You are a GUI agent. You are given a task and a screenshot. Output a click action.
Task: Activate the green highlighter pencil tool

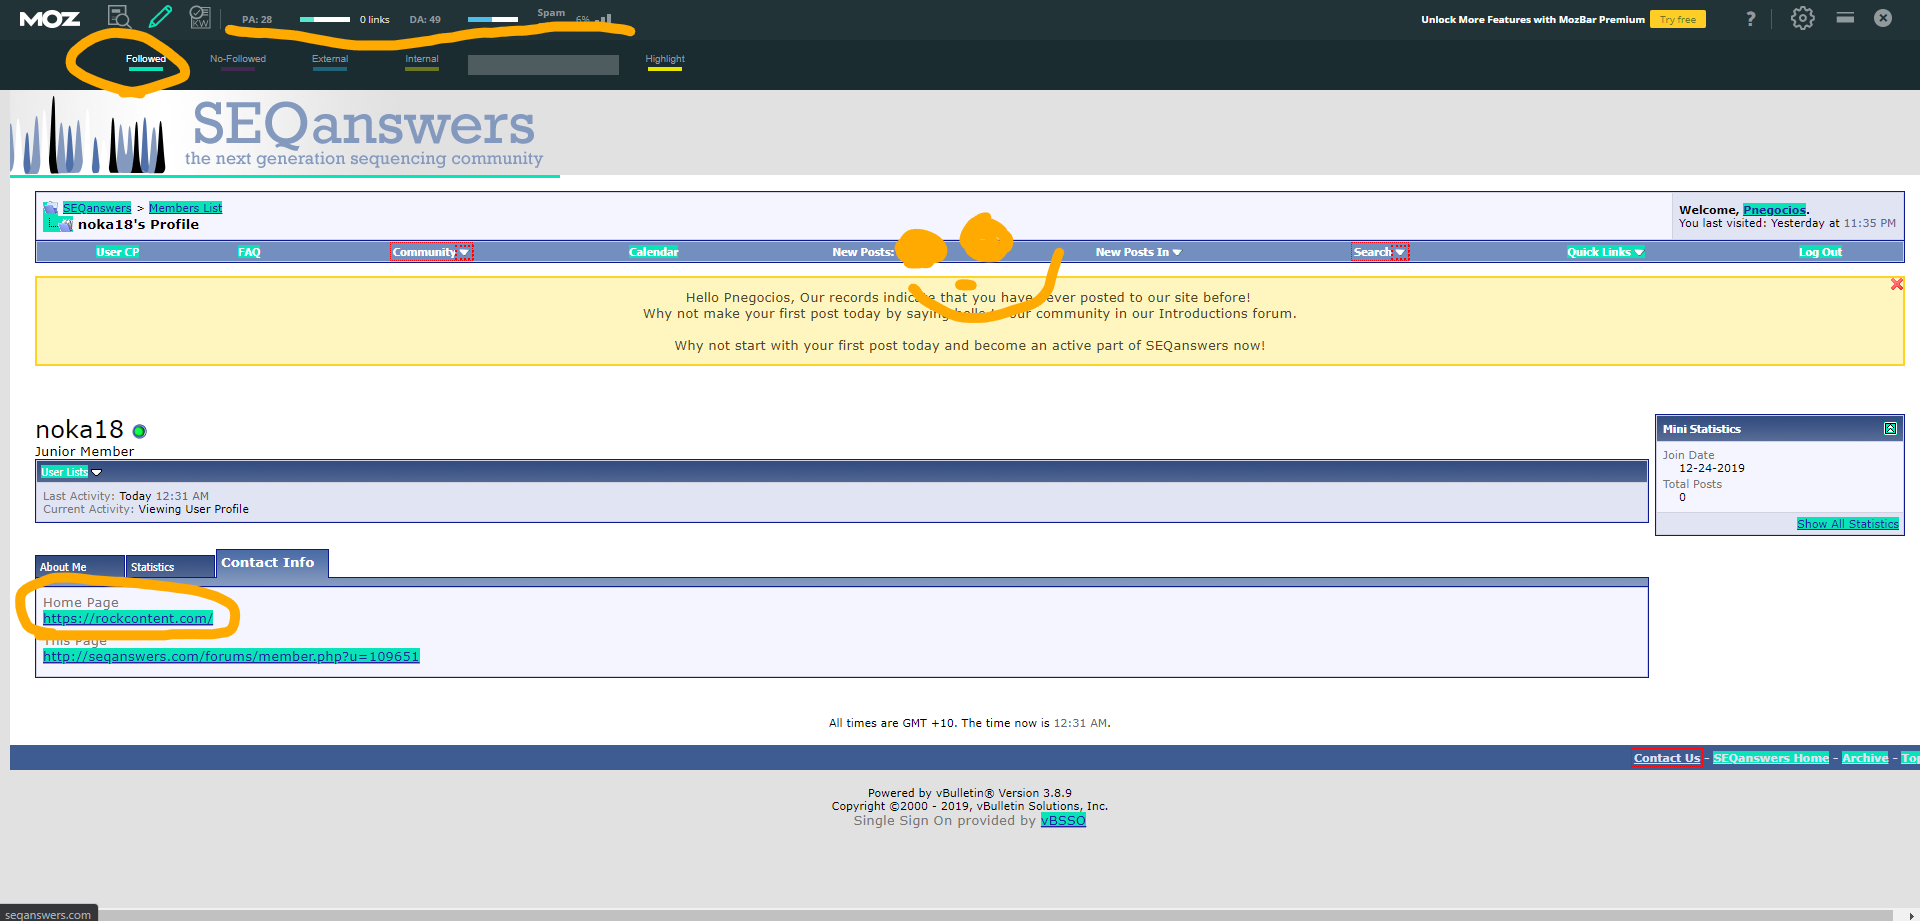(x=160, y=17)
